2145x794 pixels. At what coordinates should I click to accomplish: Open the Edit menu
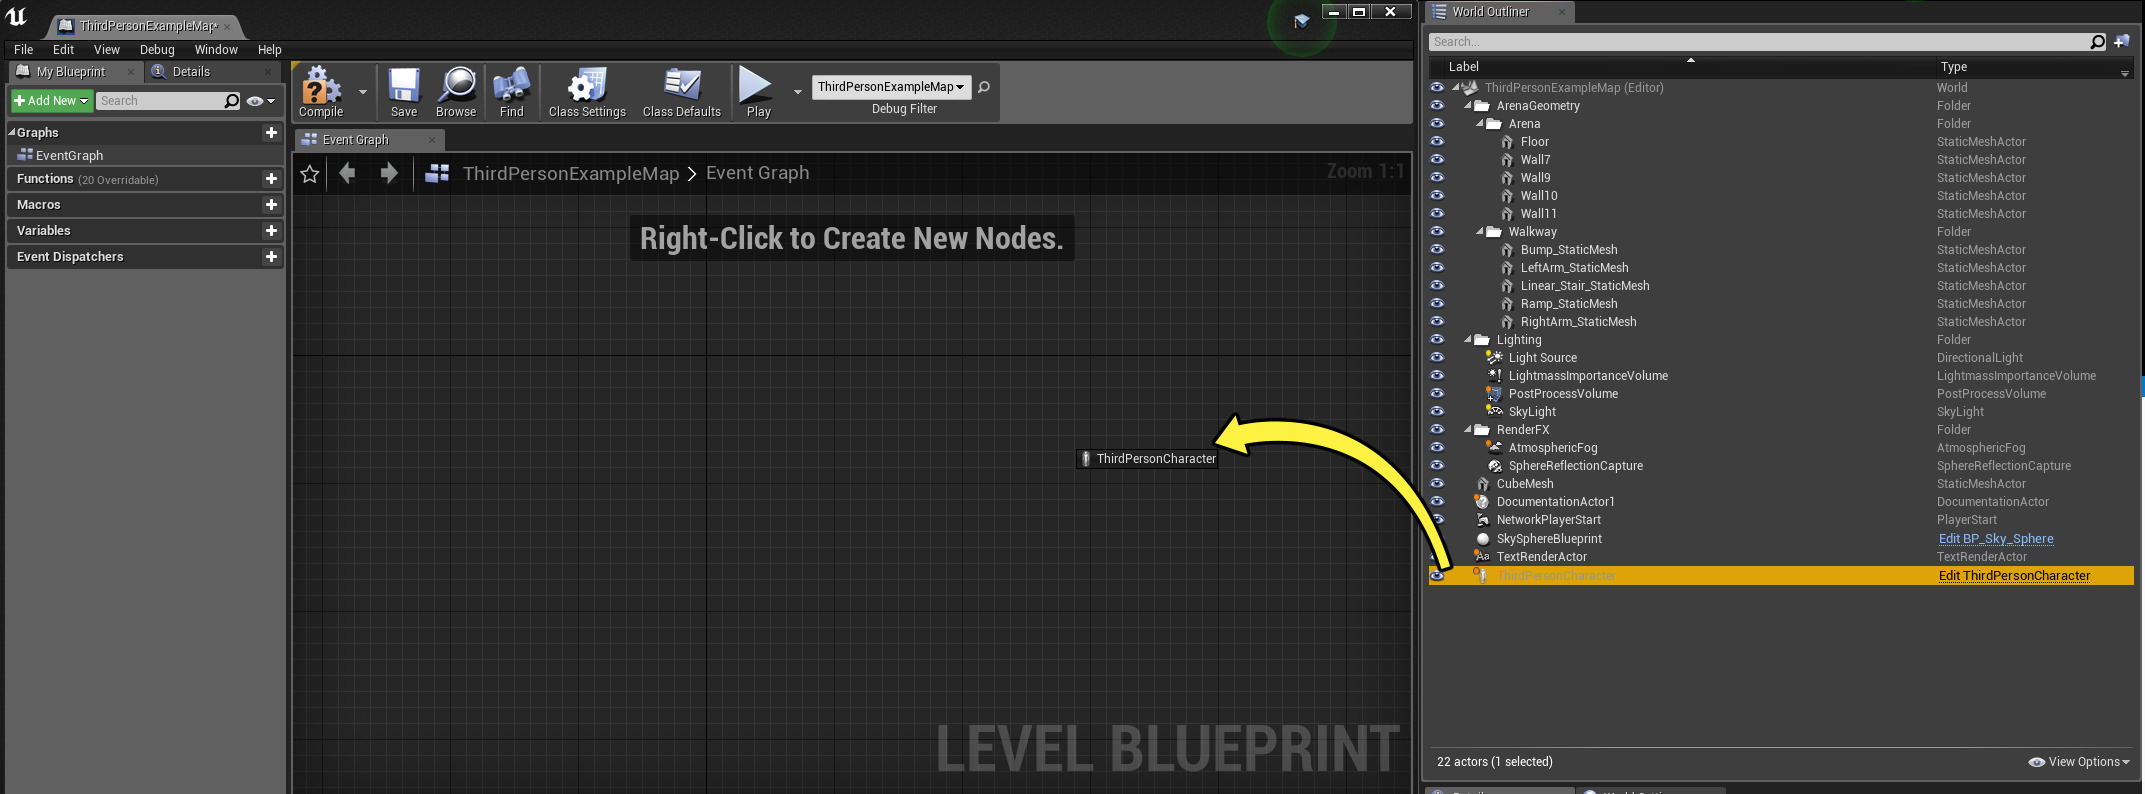point(63,49)
